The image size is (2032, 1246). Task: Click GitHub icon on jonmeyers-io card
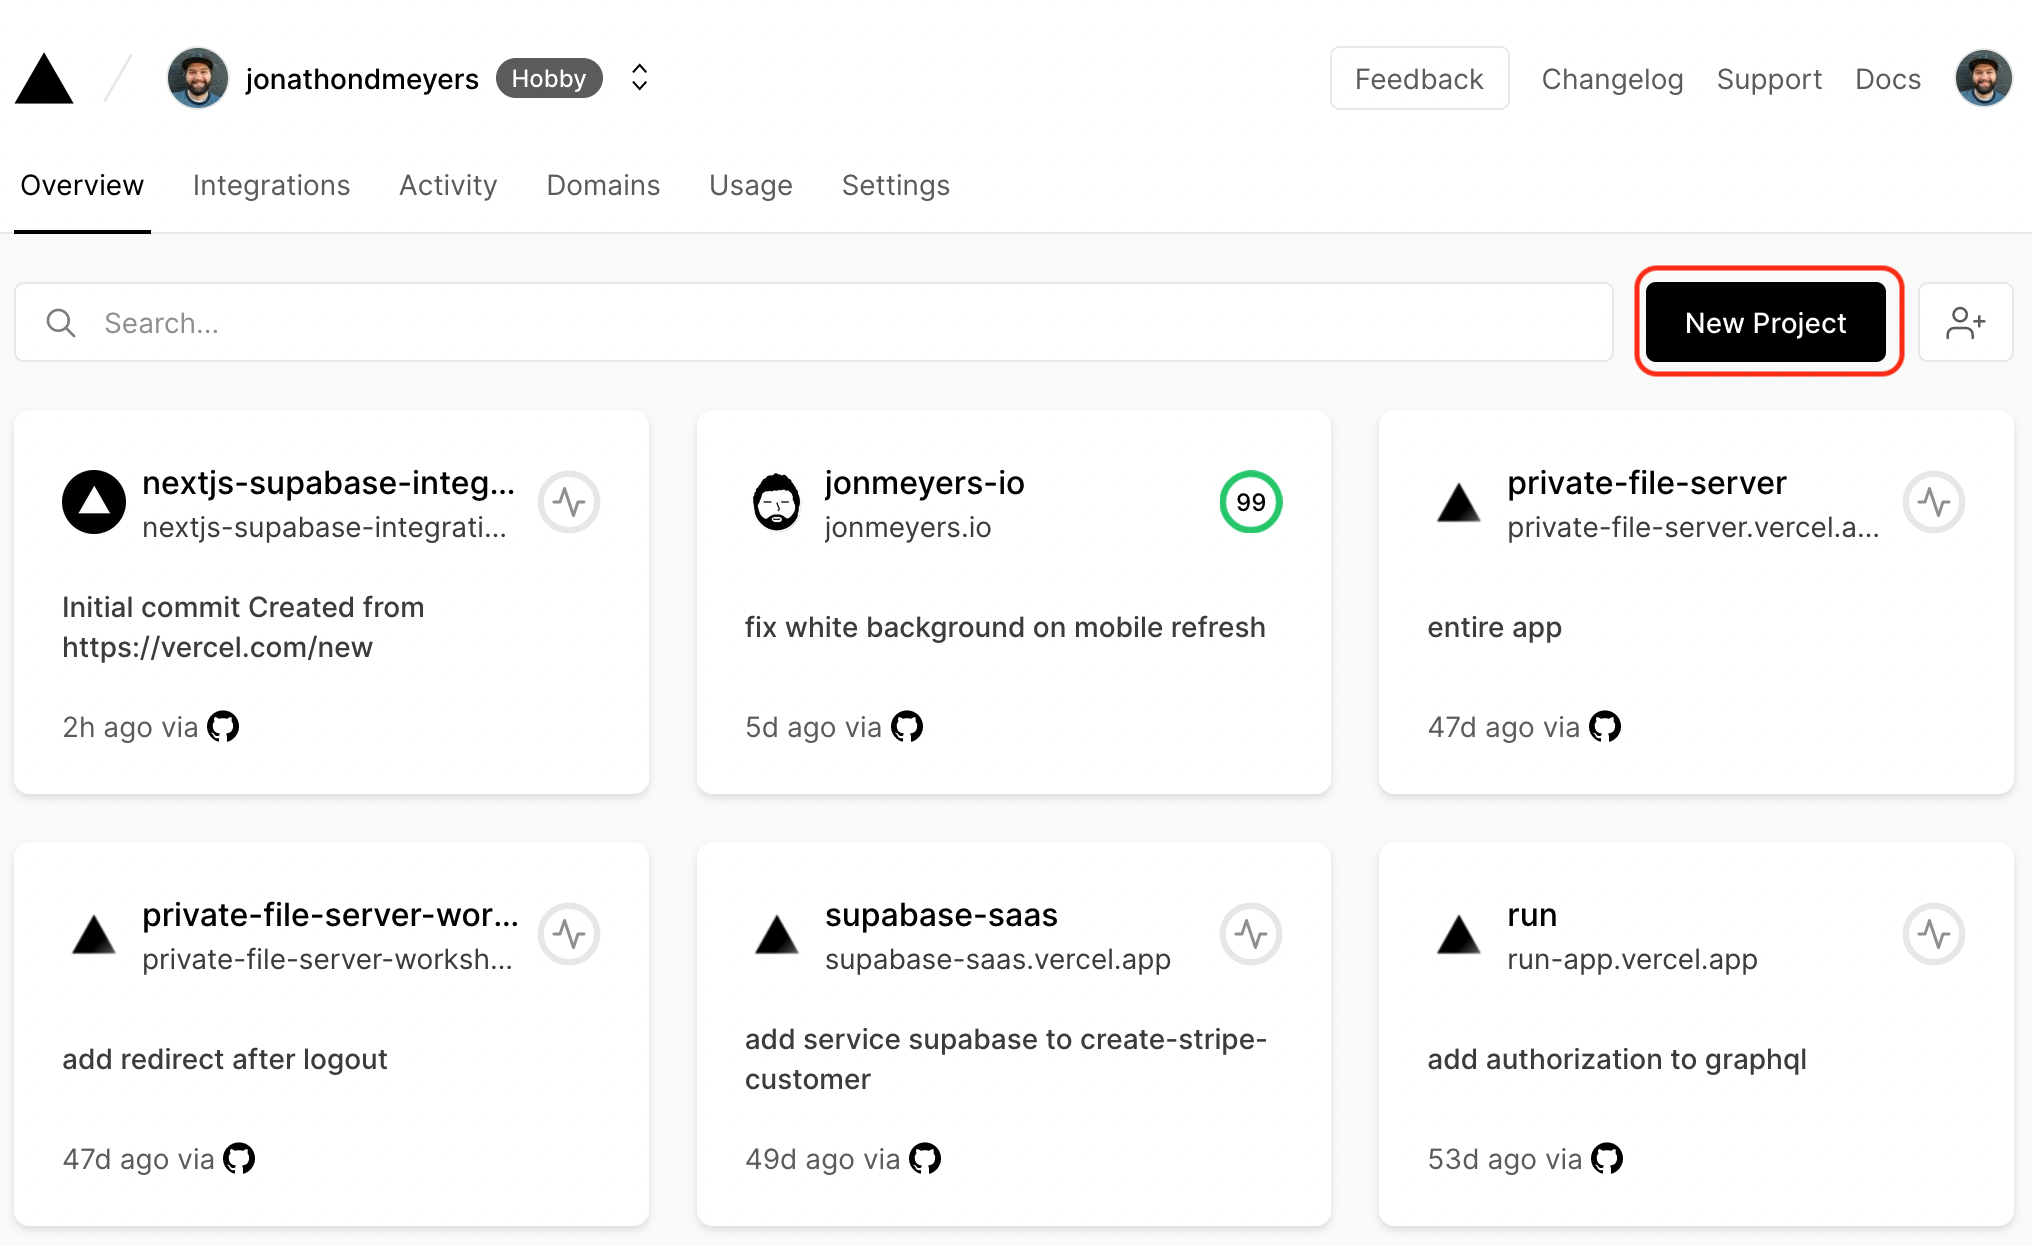click(x=907, y=726)
